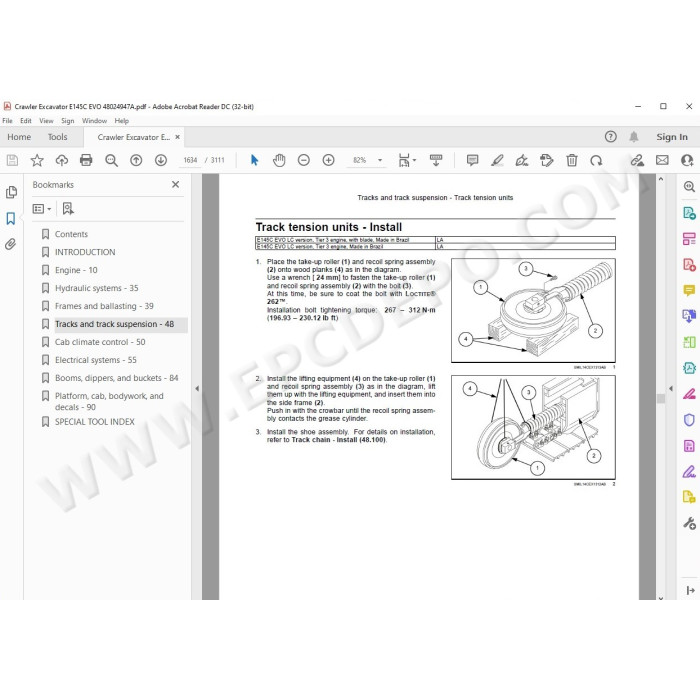Send the file by email icon
Viewport: 700px width, 700px height.
pyautogui.click(x=662, y=160)
